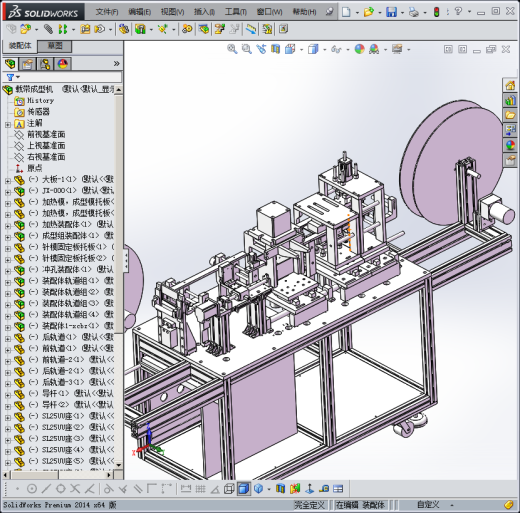
Task: Open Appearances tab in task pane
Action: tap(510, 145)
